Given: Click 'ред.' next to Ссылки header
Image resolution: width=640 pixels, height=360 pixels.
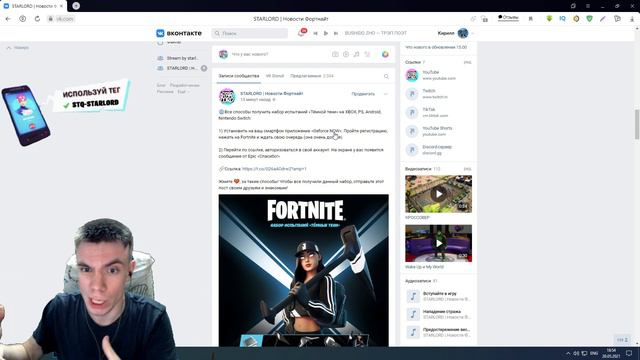Looking at the screenshot, I should pos(467,62).
